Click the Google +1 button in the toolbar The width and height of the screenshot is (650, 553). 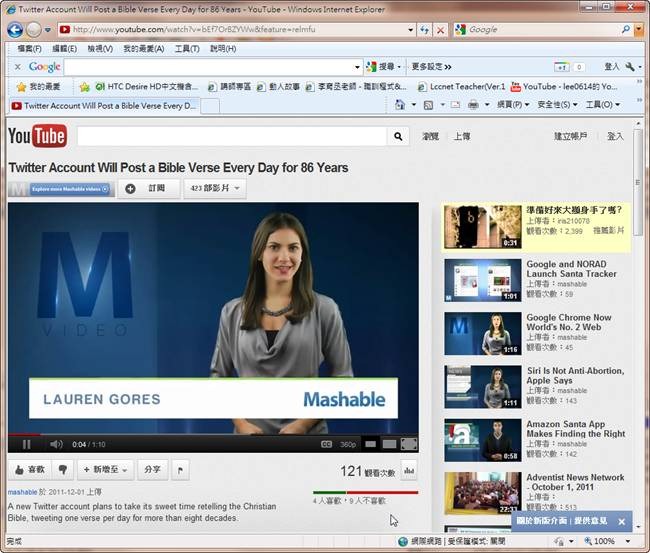(x=561, y=67)
